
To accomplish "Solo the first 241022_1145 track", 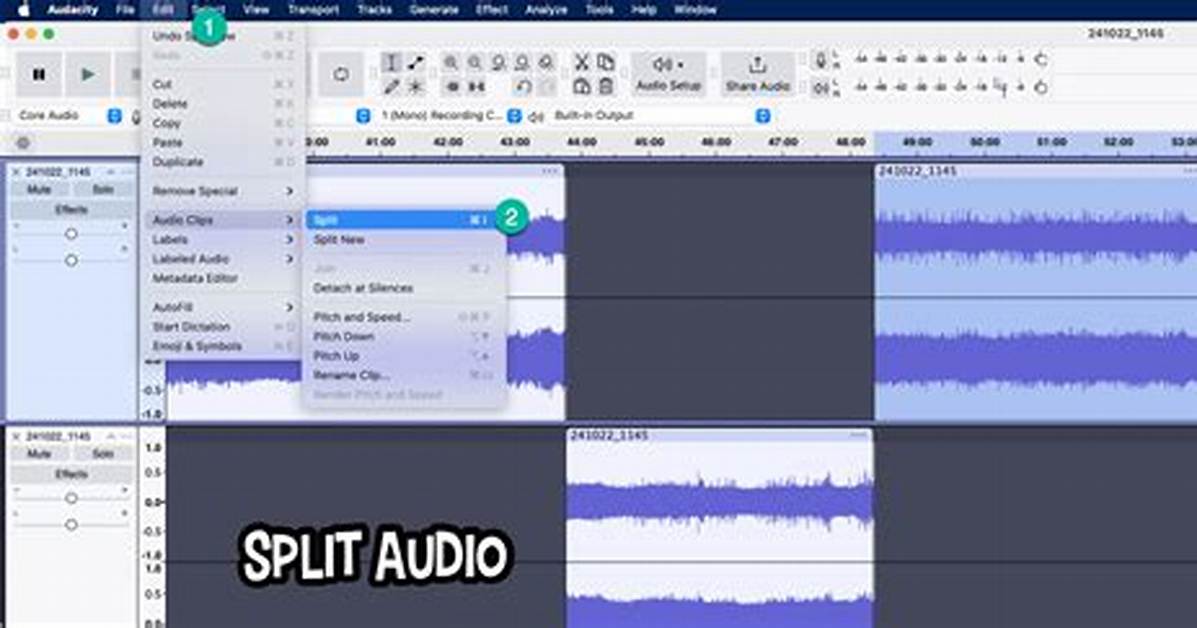I will coord(102,189).
